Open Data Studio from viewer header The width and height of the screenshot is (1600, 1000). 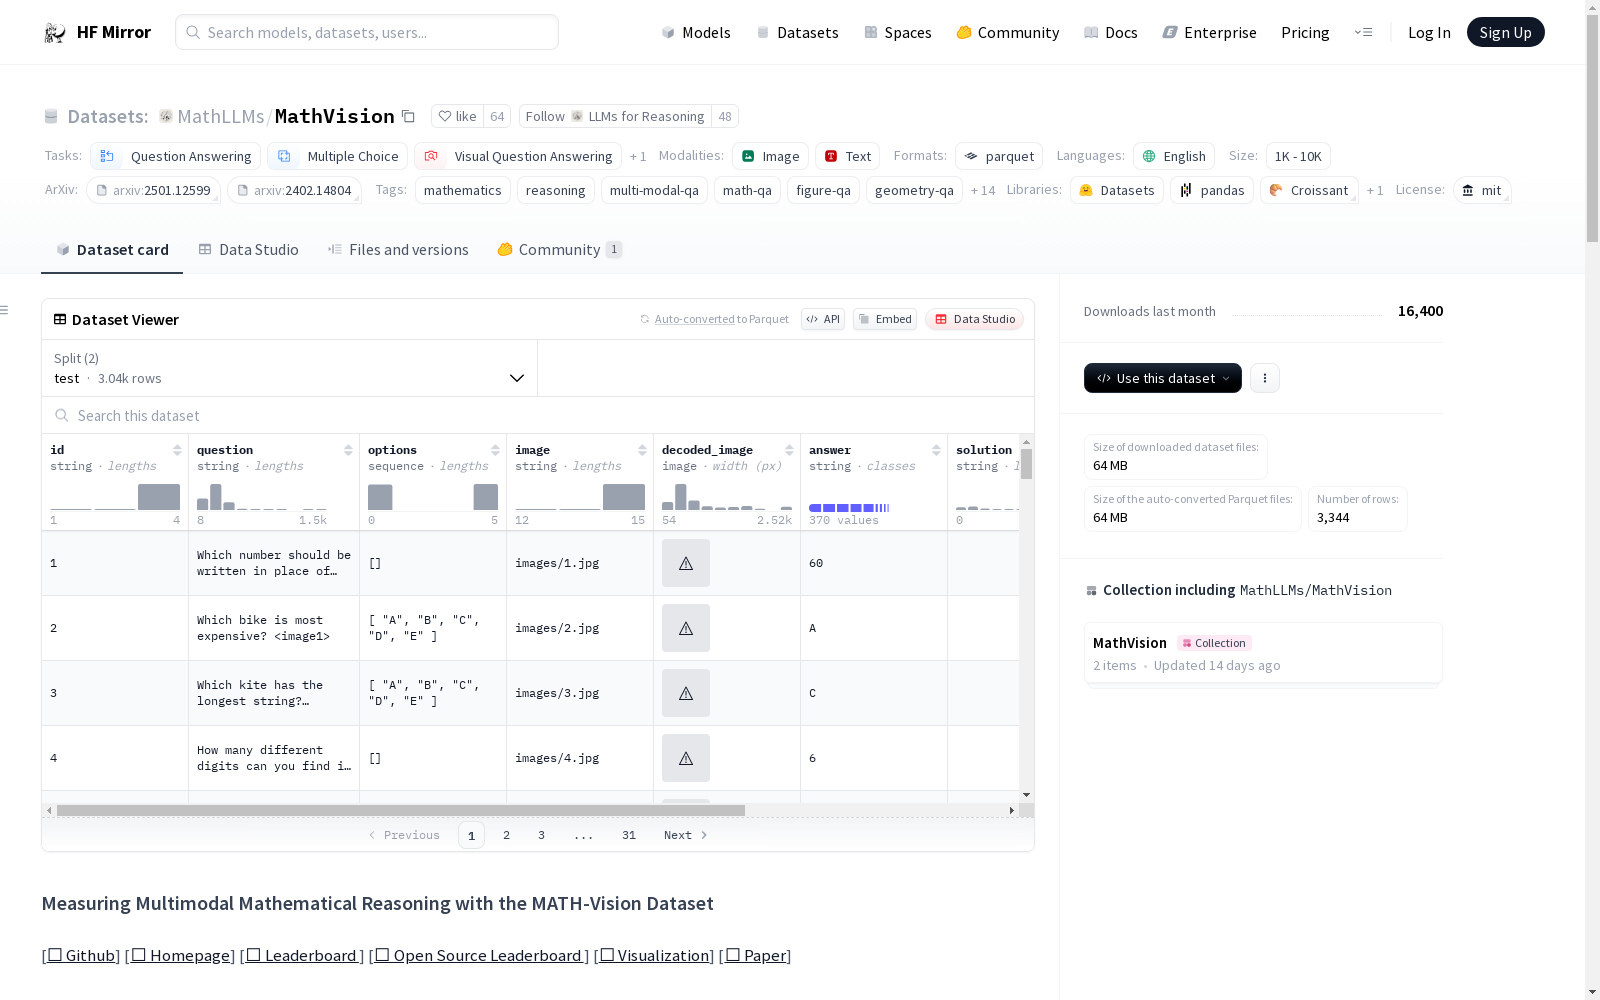(975, 319)
